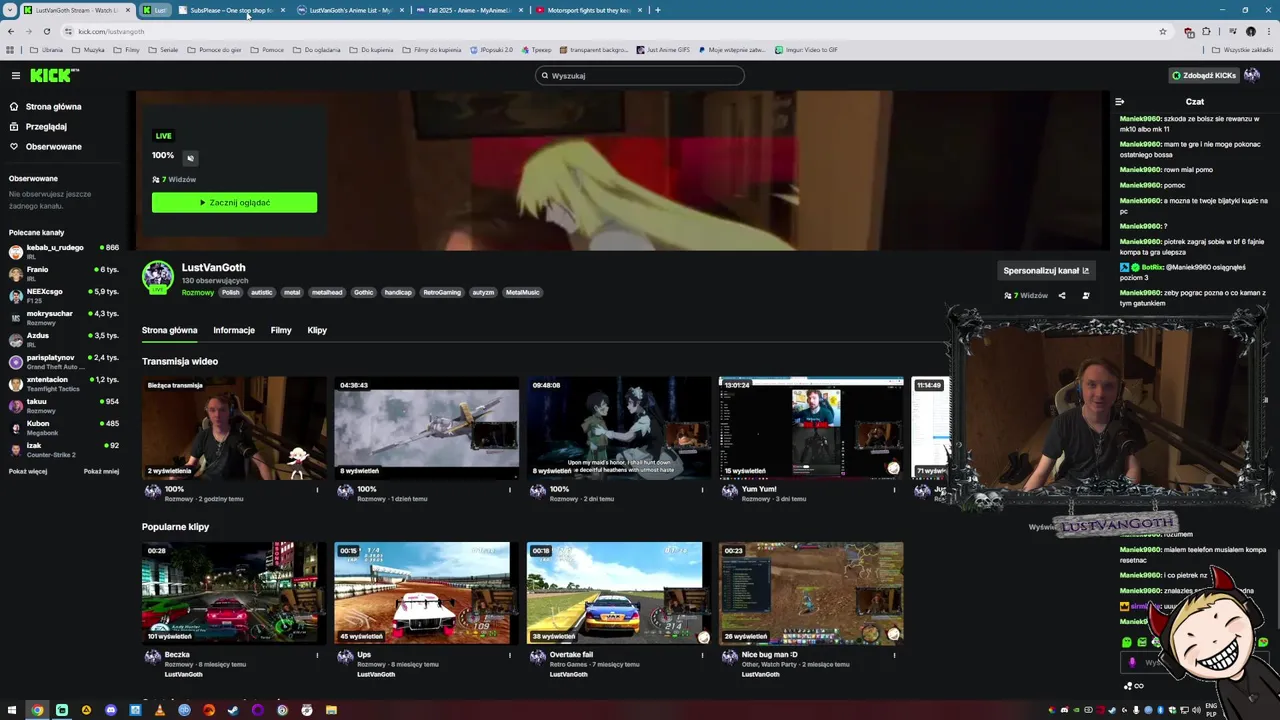The height and width of the screenshot is (720, 1280).
Task: Click the Rozmowy category link
Action: click(198, 293)
